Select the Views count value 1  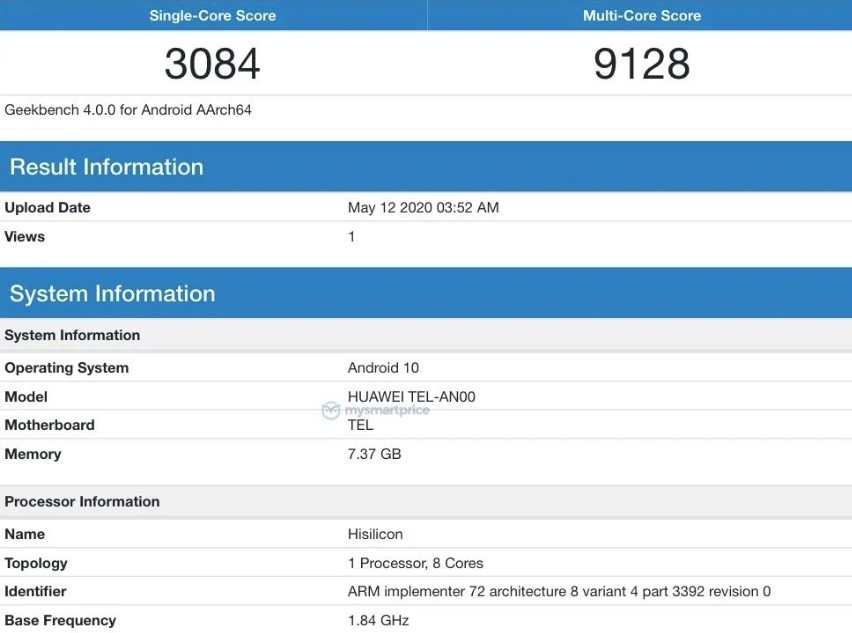click(x=352, y=236)
